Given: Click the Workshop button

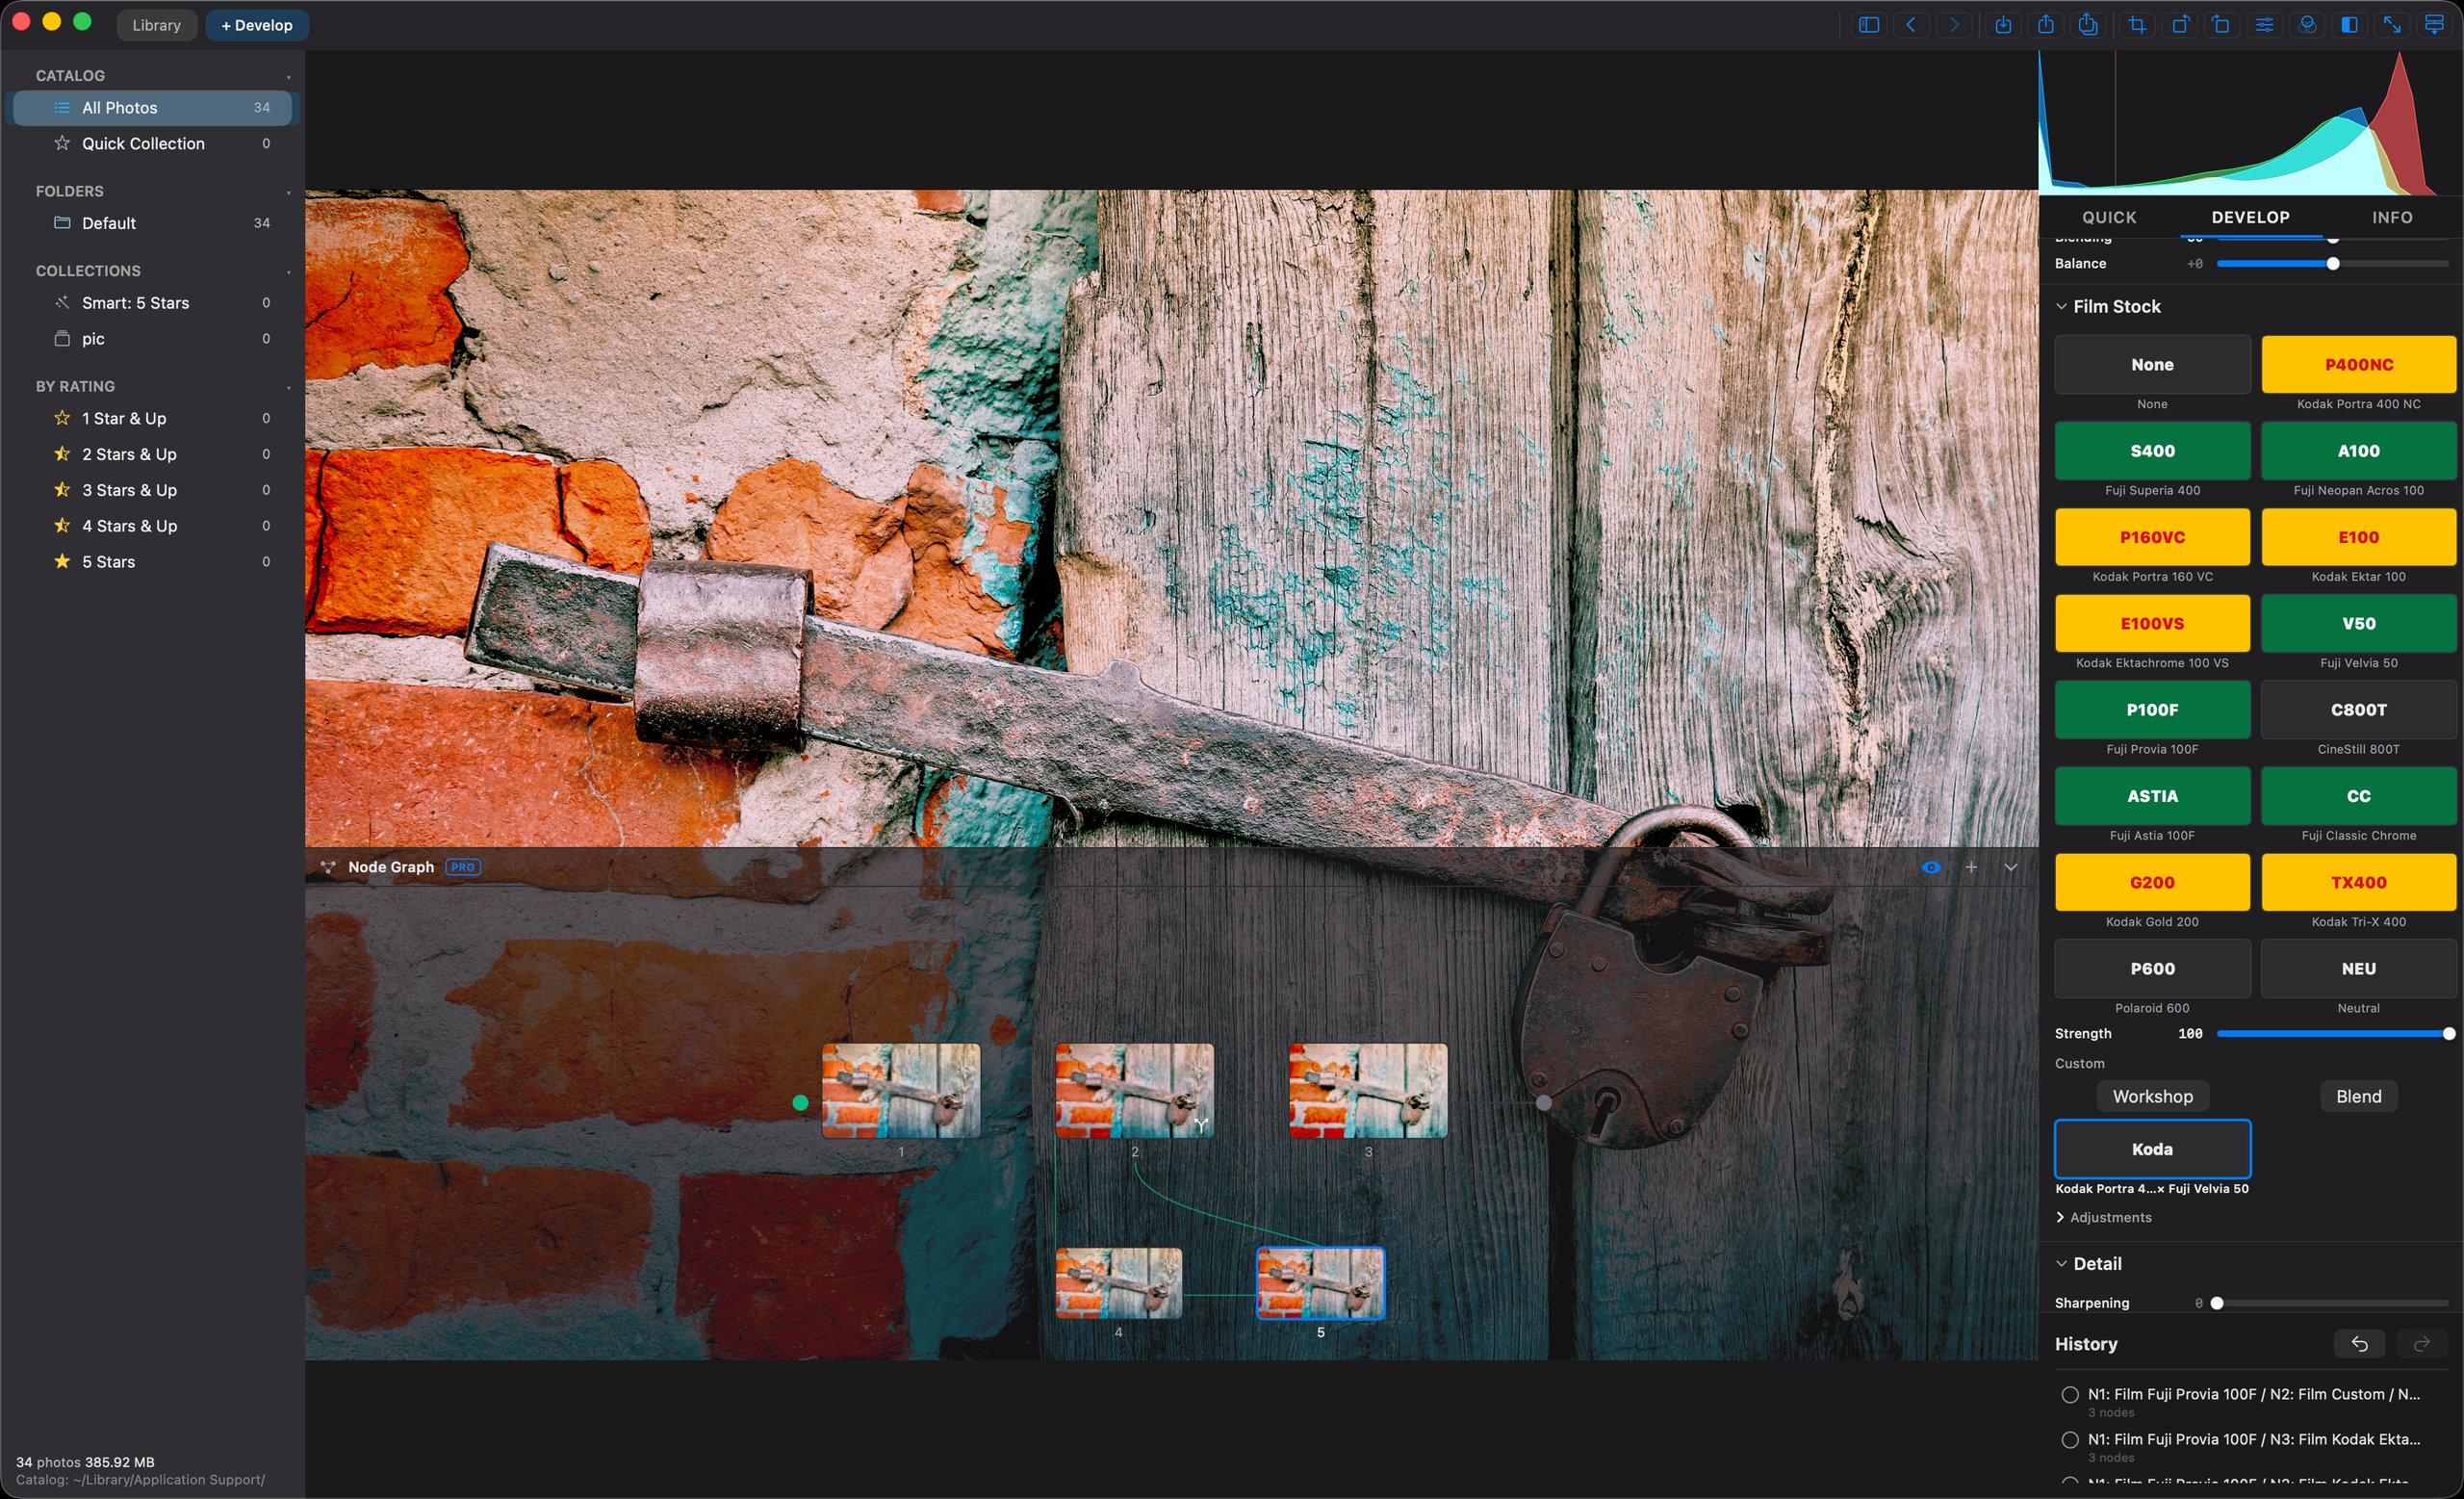Looking at the screenshot, I should tap(2152, 1096).
